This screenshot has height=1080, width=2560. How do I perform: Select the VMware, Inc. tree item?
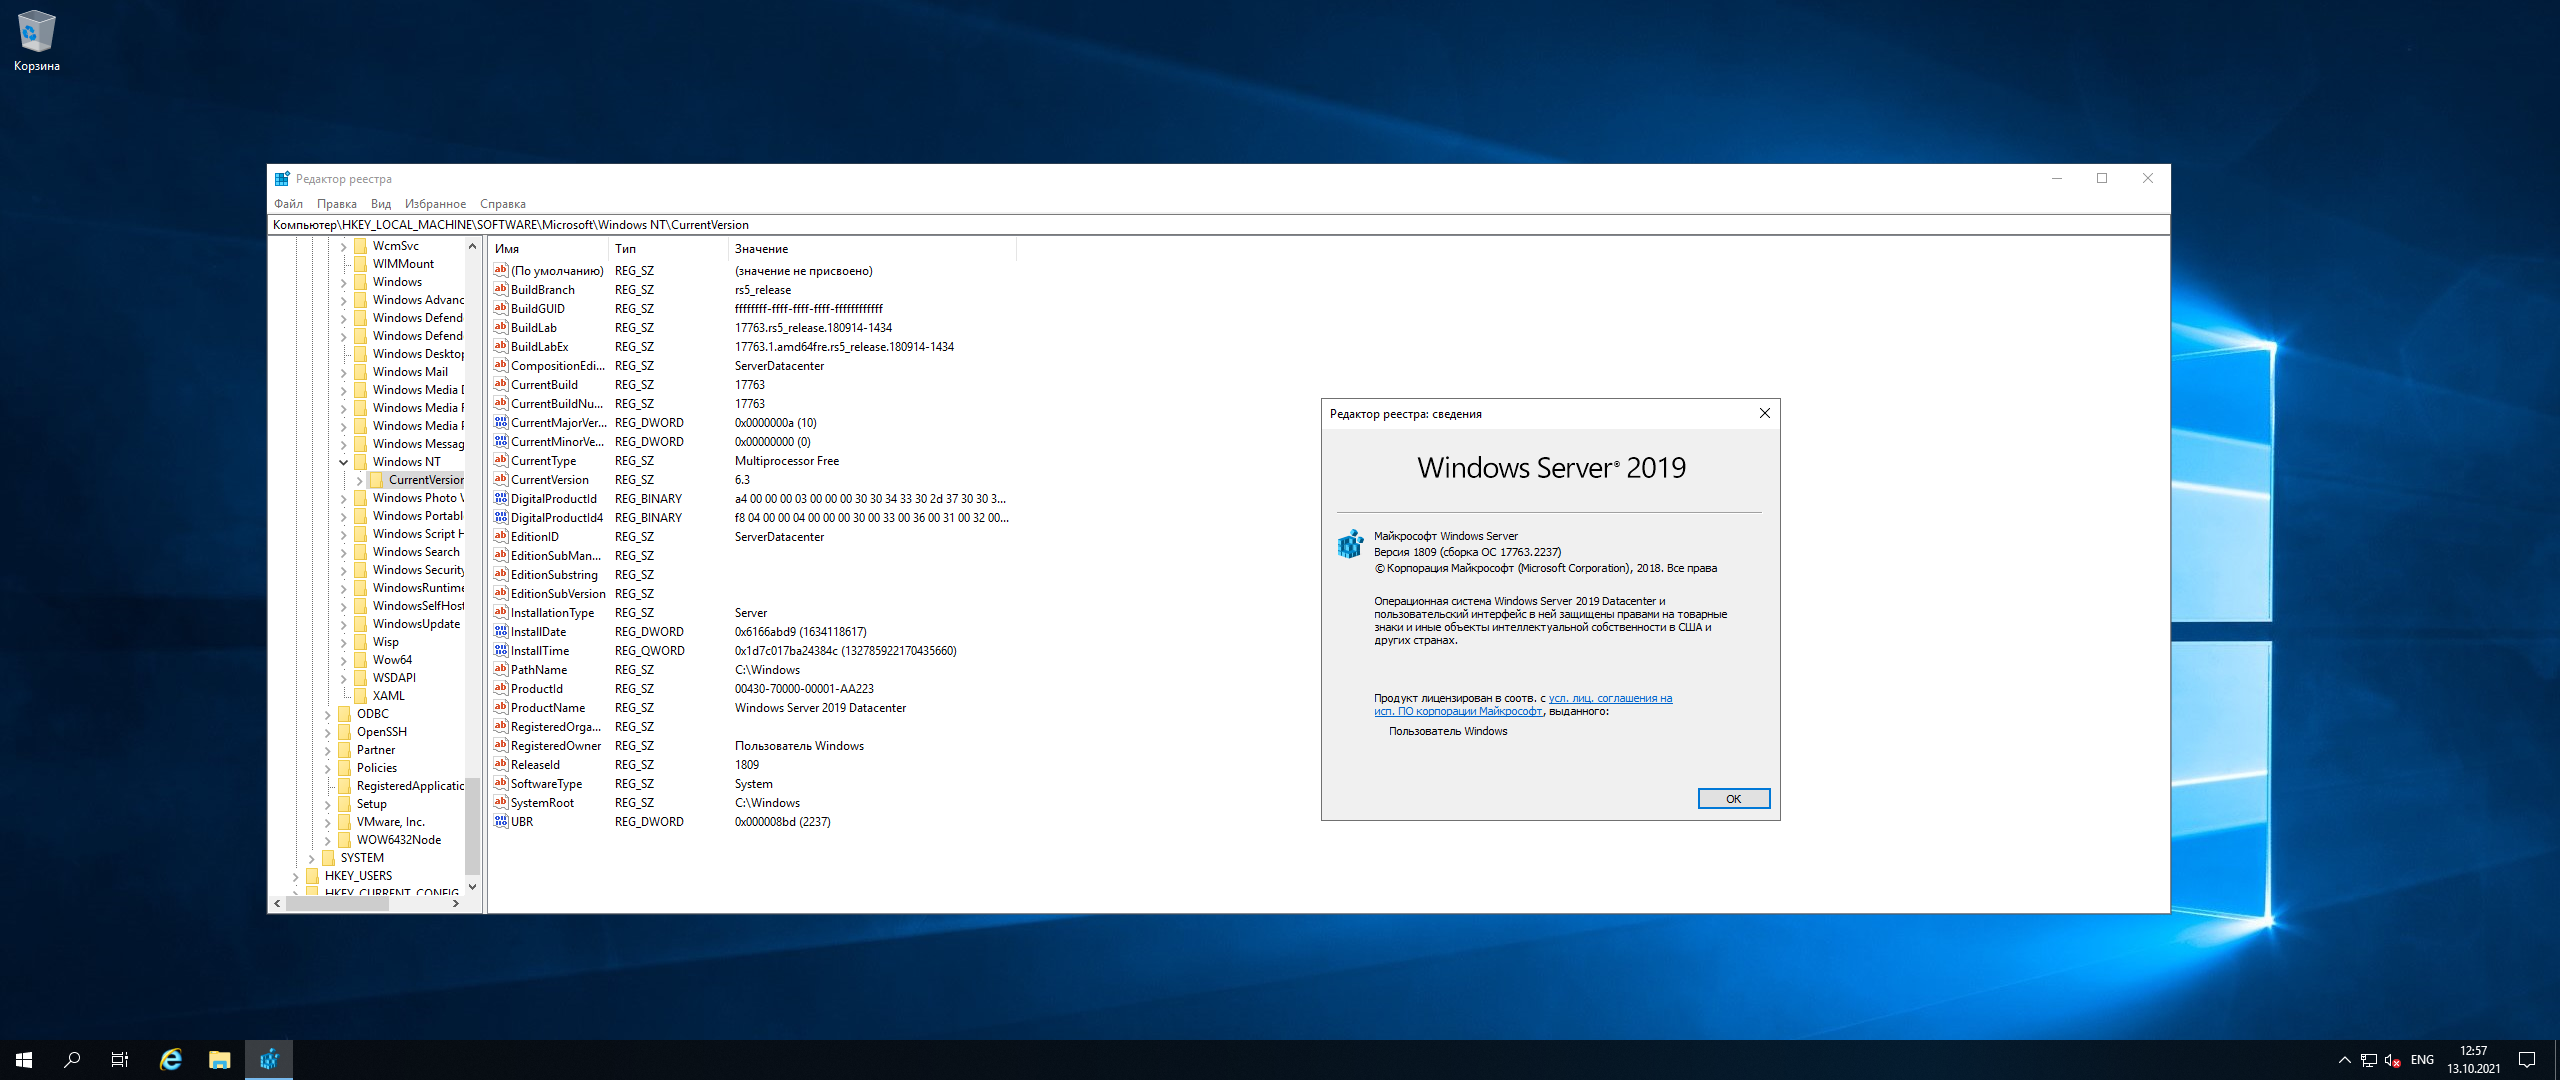point(390,822)
